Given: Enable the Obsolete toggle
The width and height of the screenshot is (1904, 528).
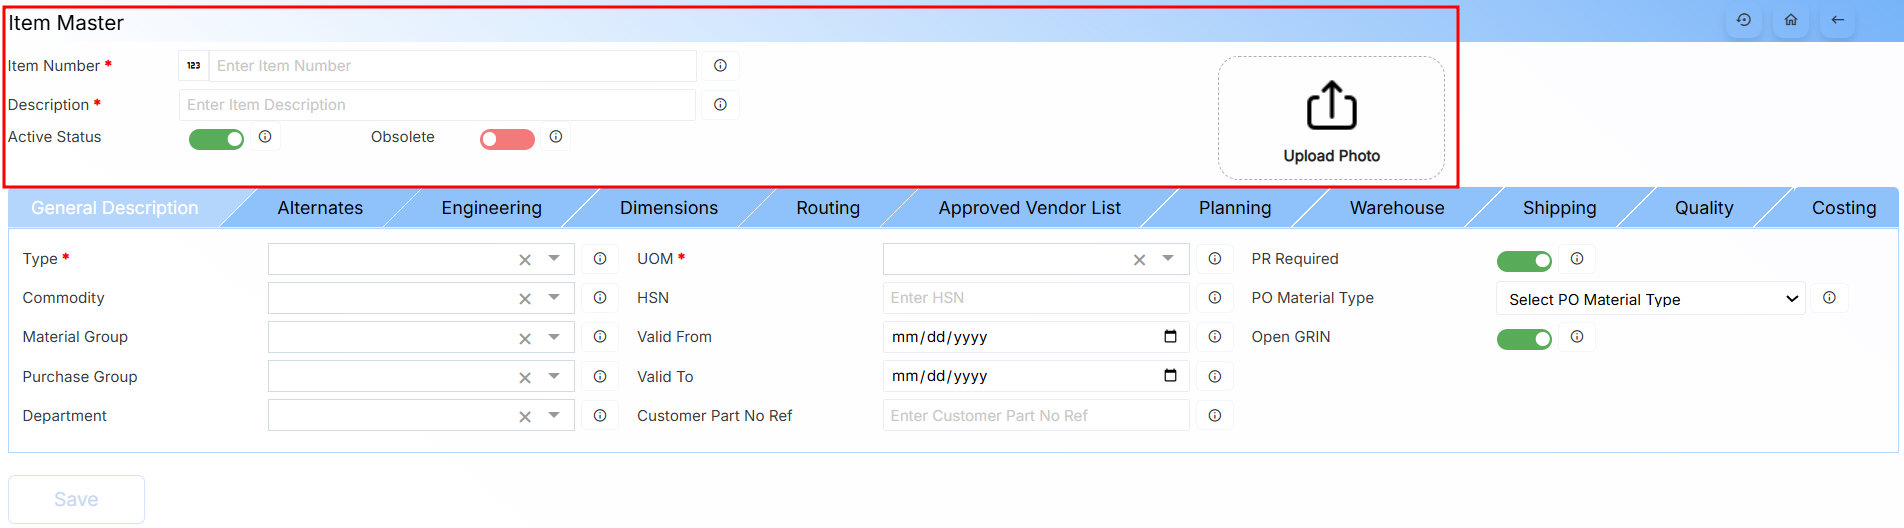Looking at the screenshot, I should (x=507, y=139).
